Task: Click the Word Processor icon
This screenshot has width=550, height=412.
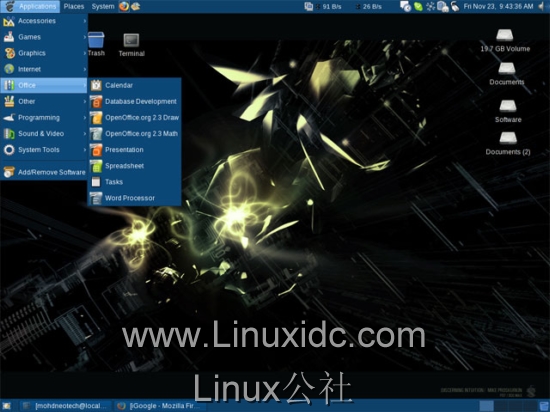Action: pos(96,198)
